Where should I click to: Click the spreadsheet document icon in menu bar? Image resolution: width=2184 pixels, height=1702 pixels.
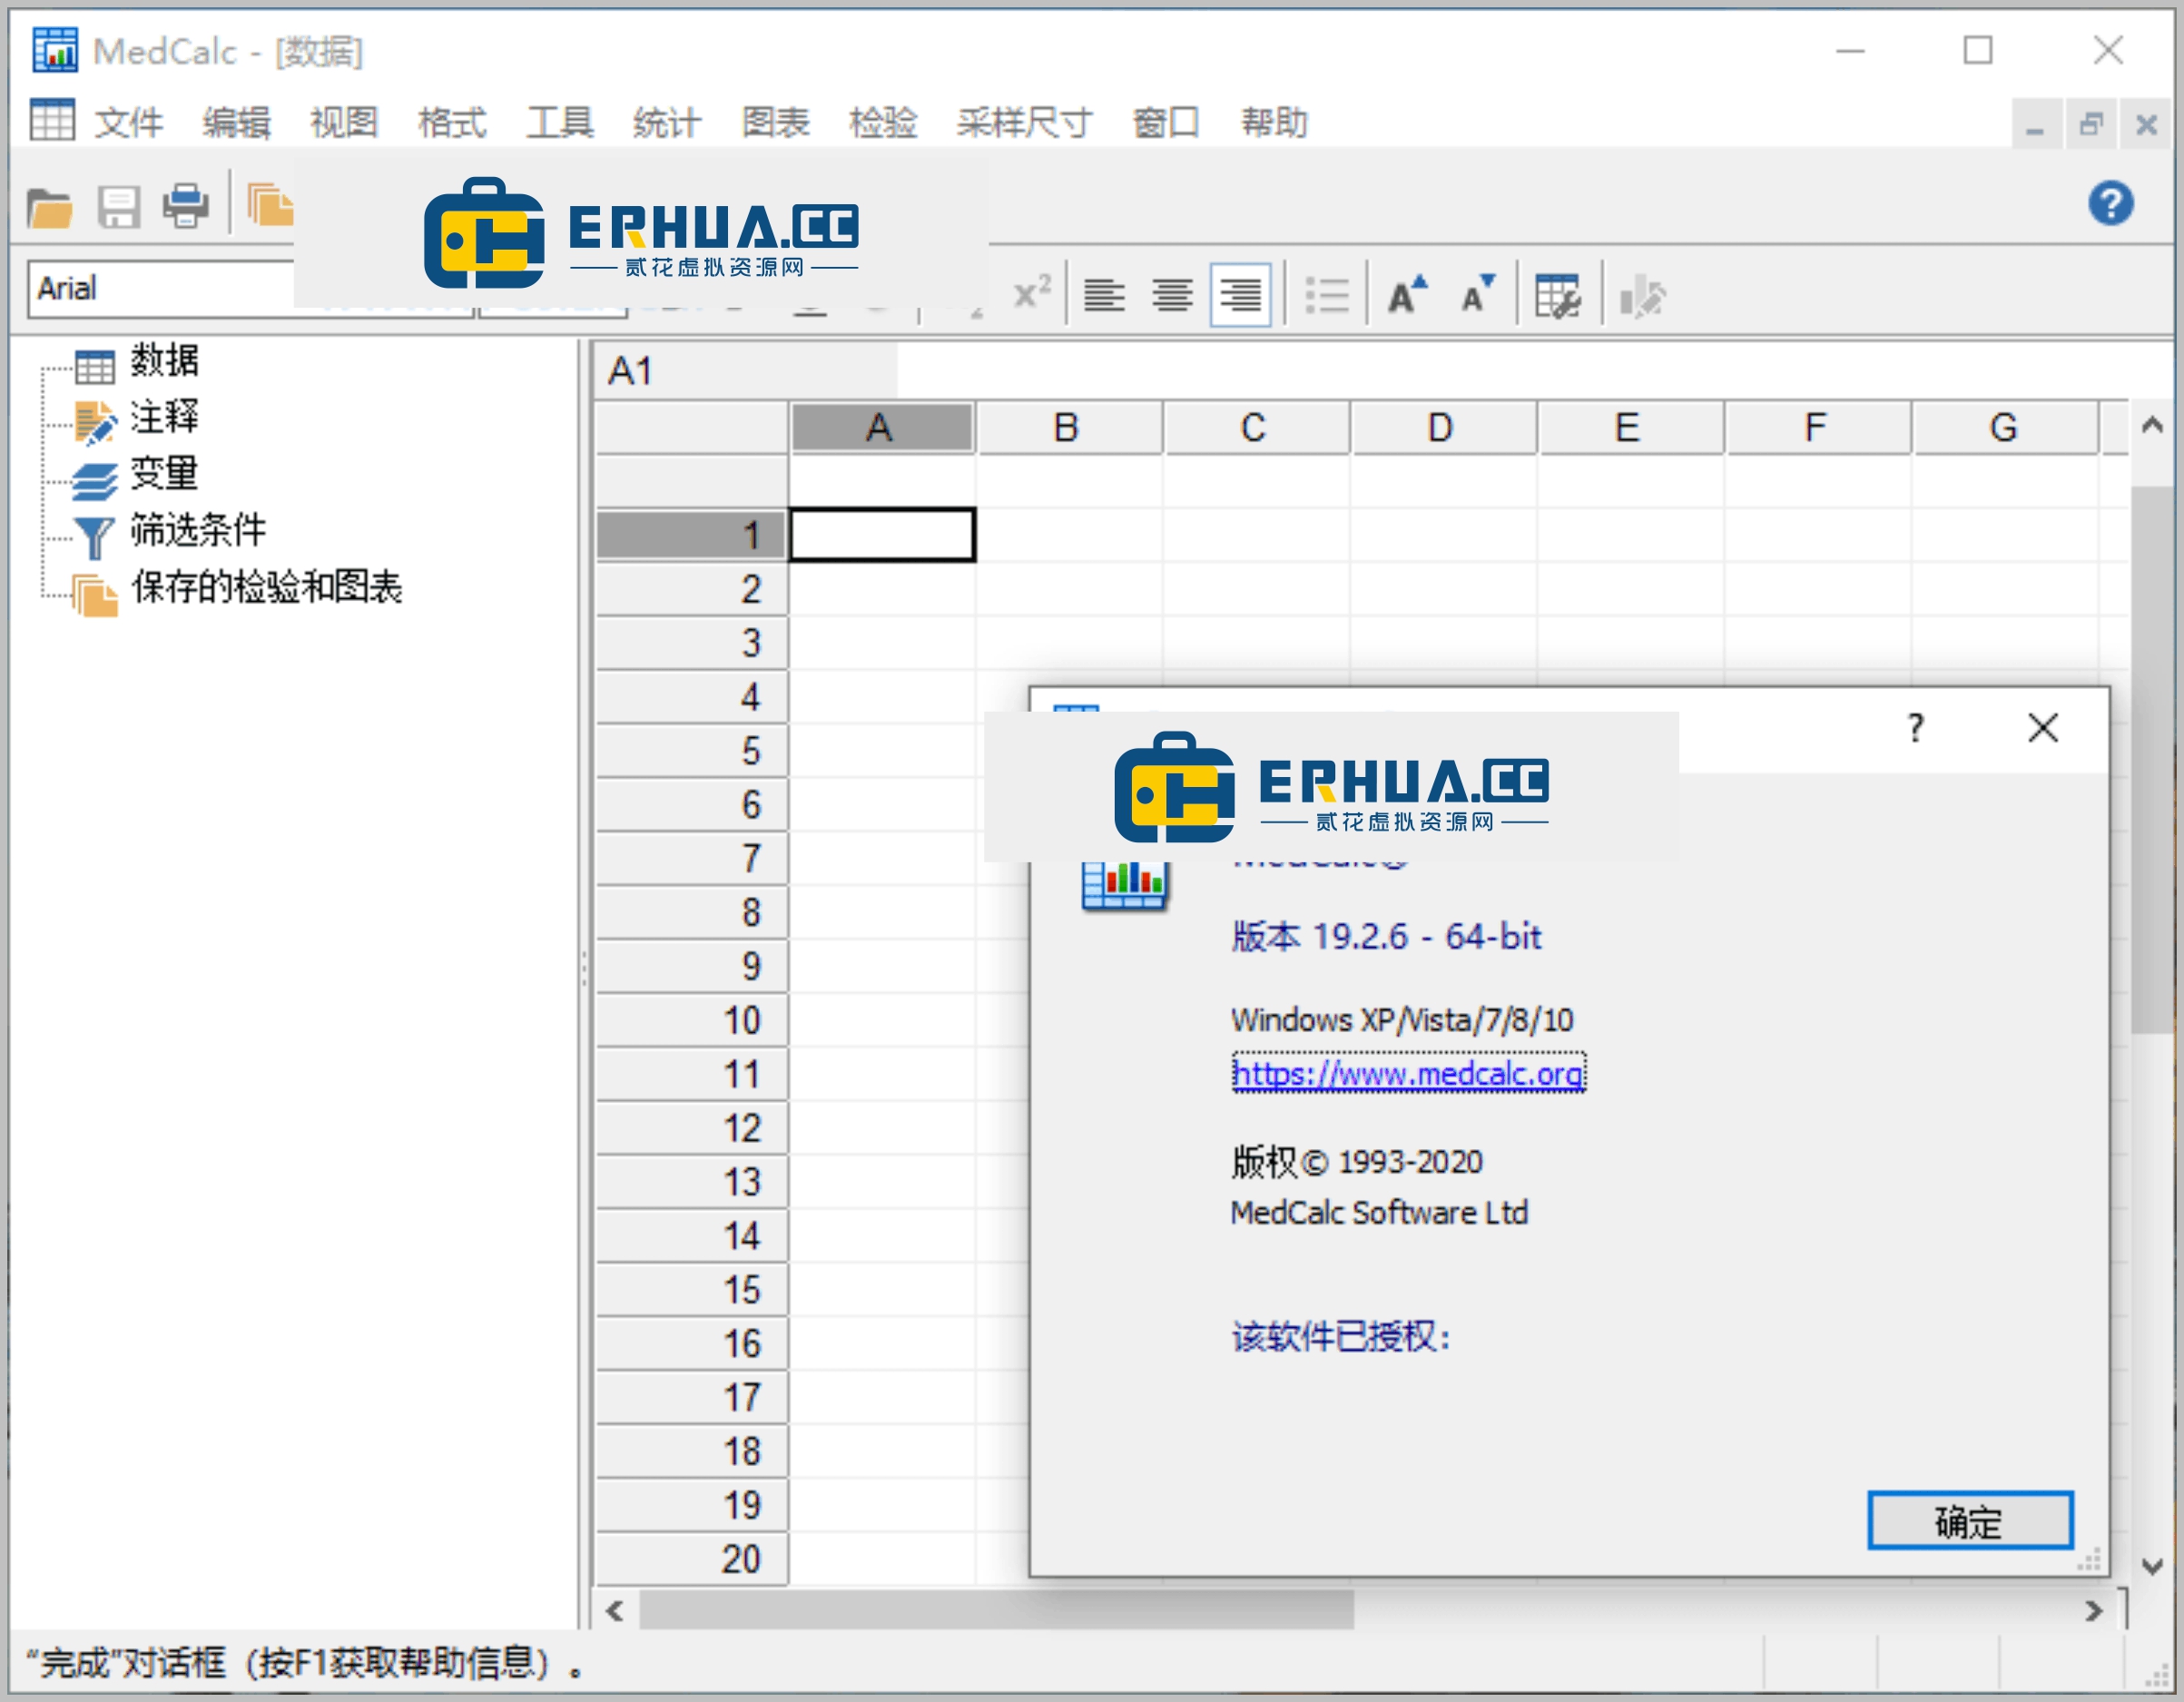pyautogui.click(x=52, y=121)
